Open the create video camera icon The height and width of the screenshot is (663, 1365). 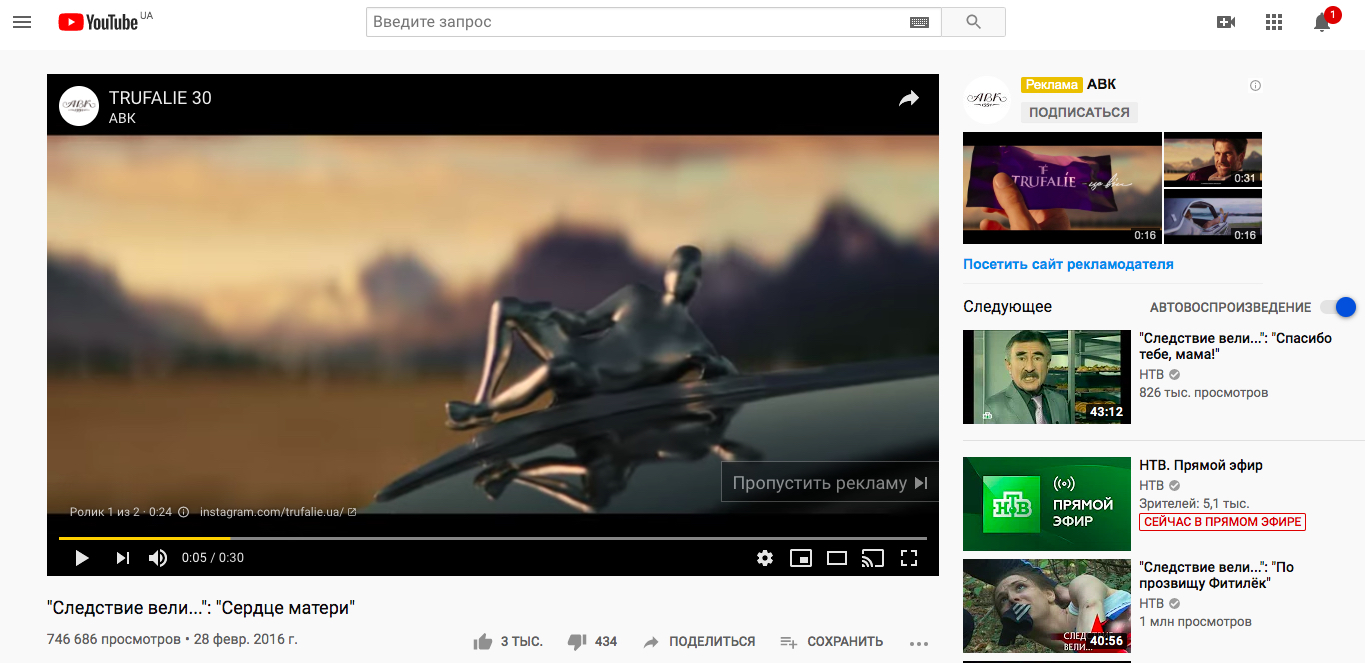[x=1226, y=22]
